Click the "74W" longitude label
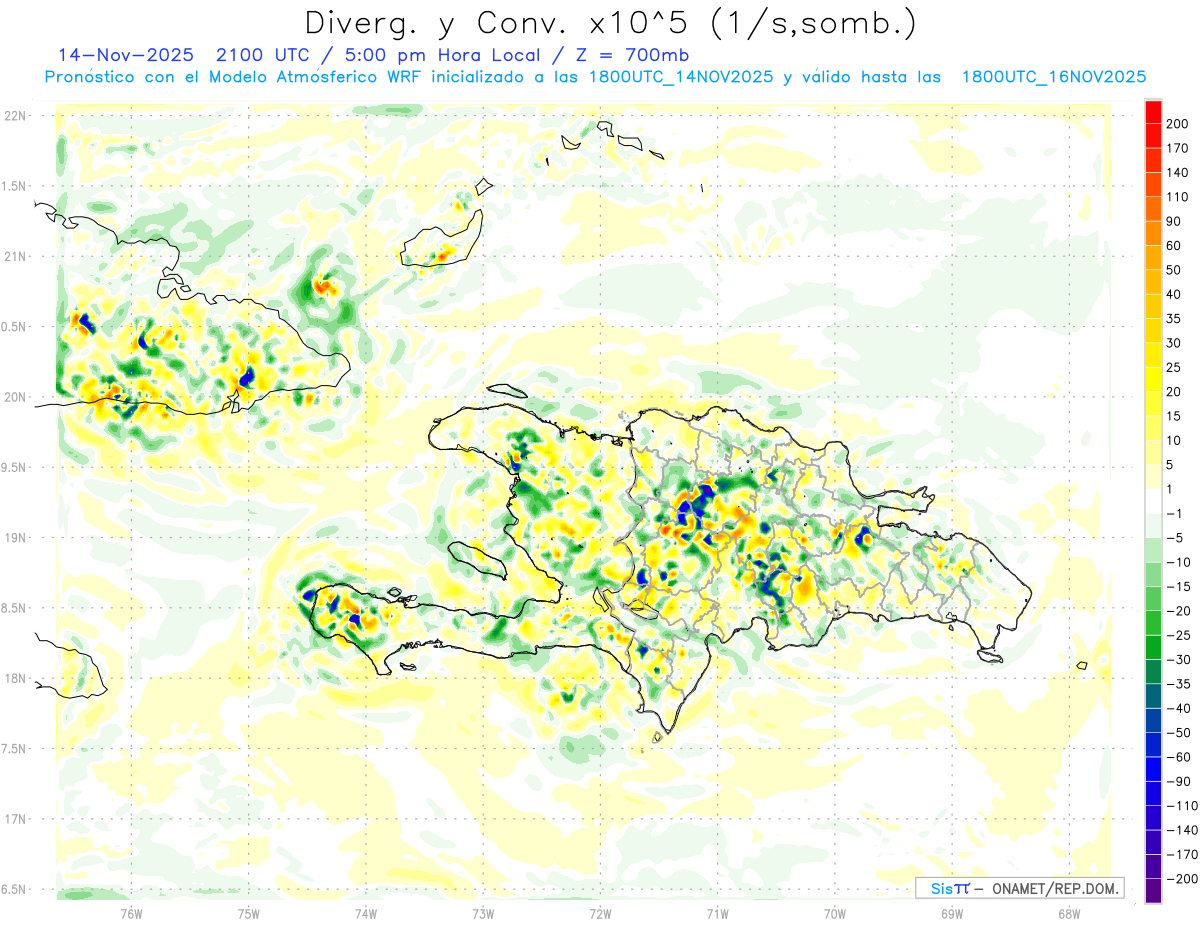This screenshot has width=1200, height=927. 366,913
